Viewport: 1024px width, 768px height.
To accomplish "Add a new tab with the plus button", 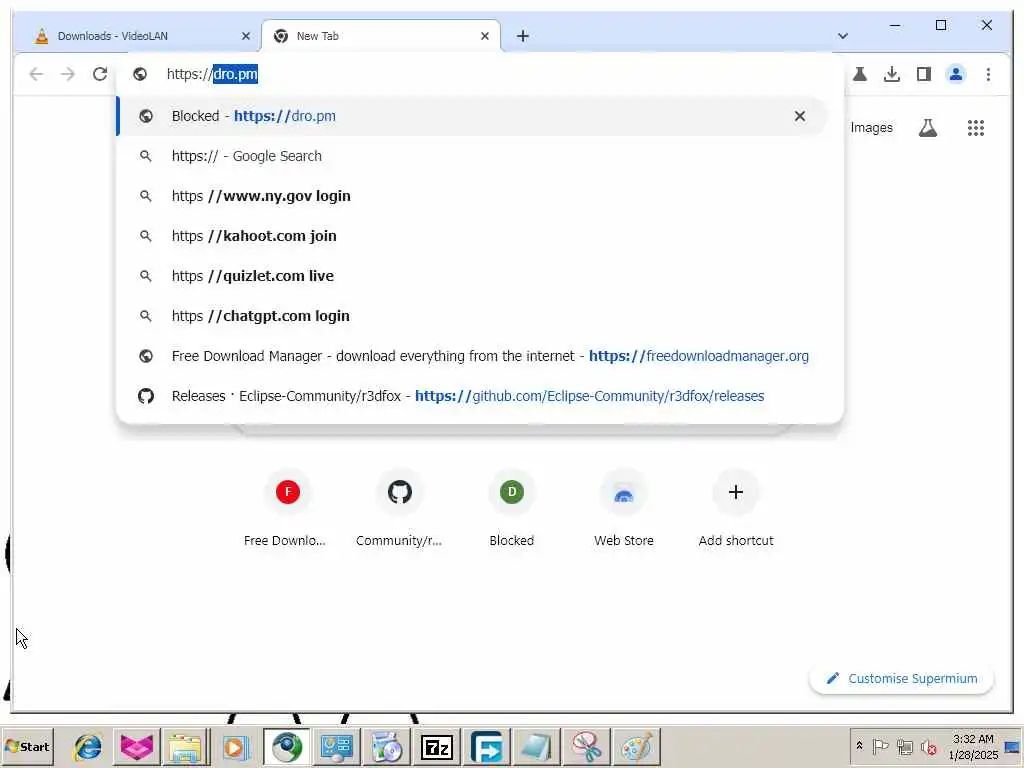I will point(522,36).
